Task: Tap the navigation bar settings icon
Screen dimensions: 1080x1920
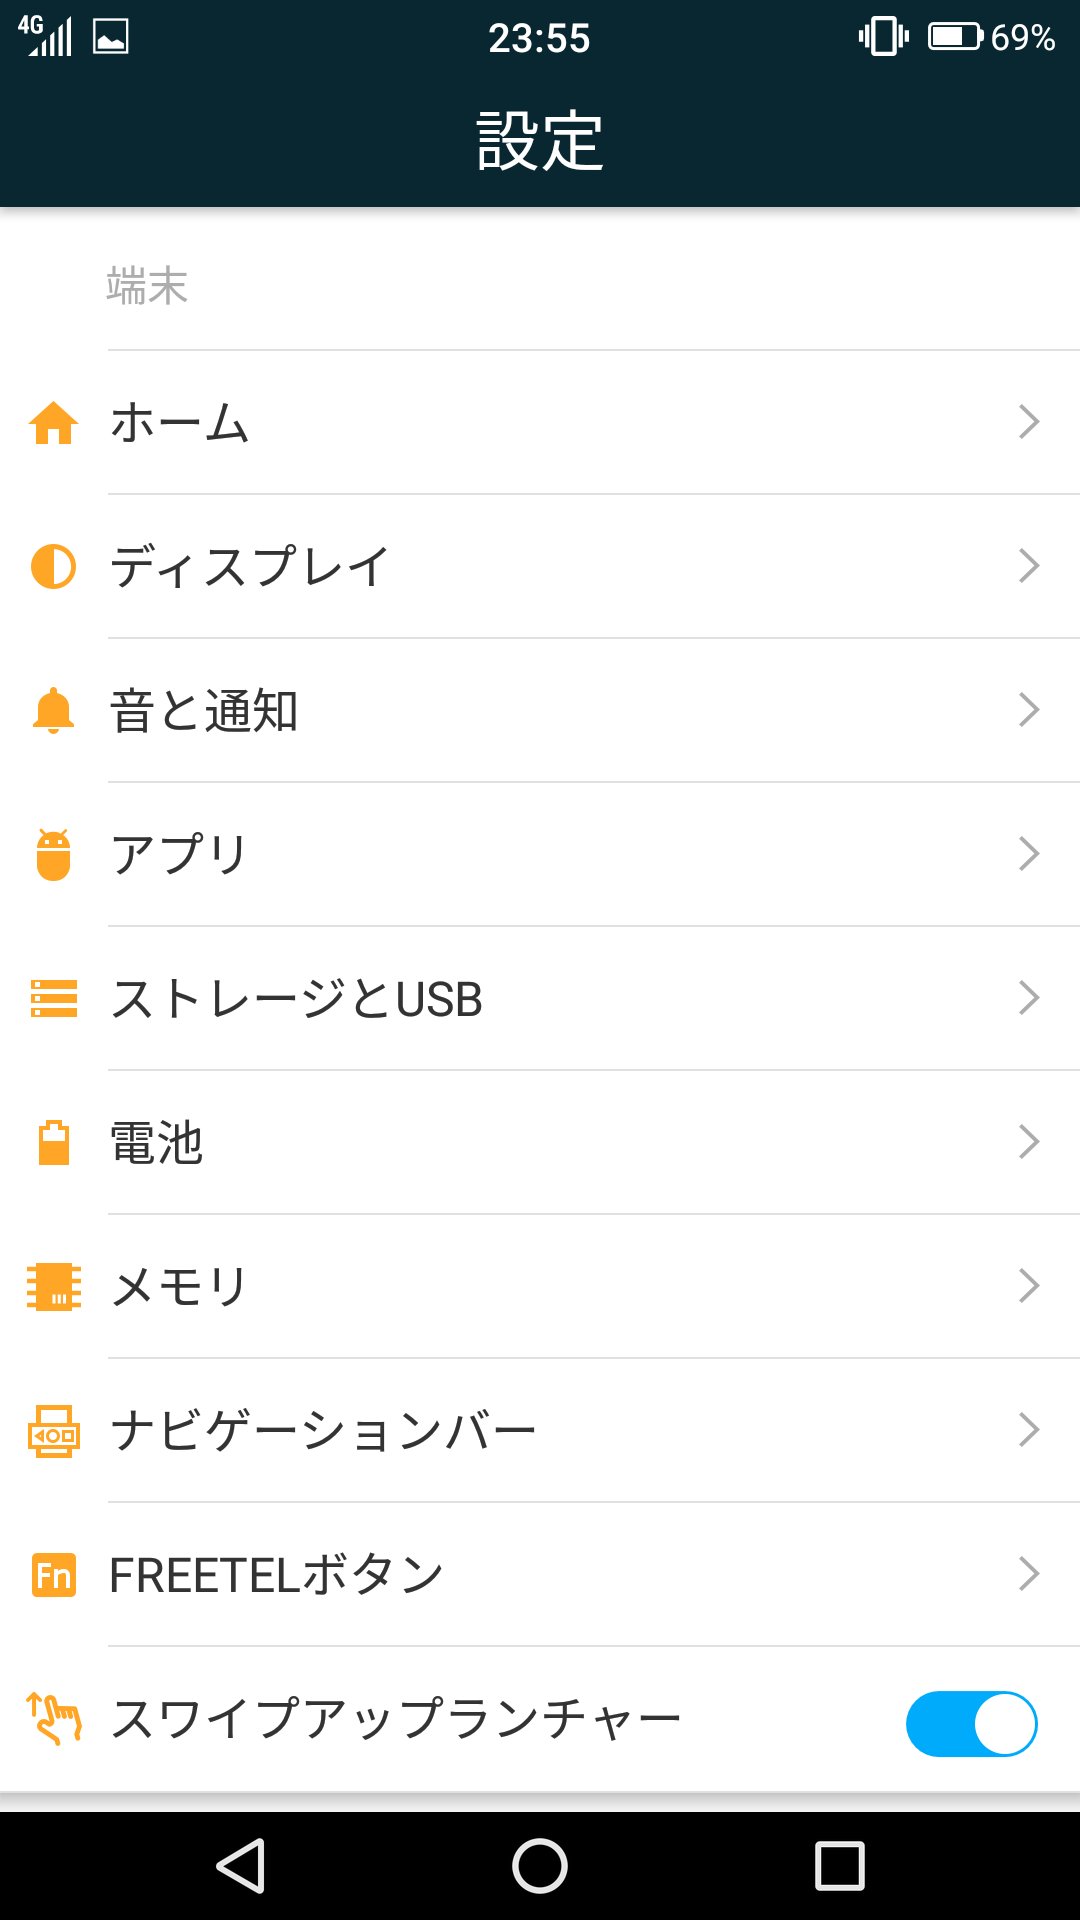Action: [x=54, y=1431]
